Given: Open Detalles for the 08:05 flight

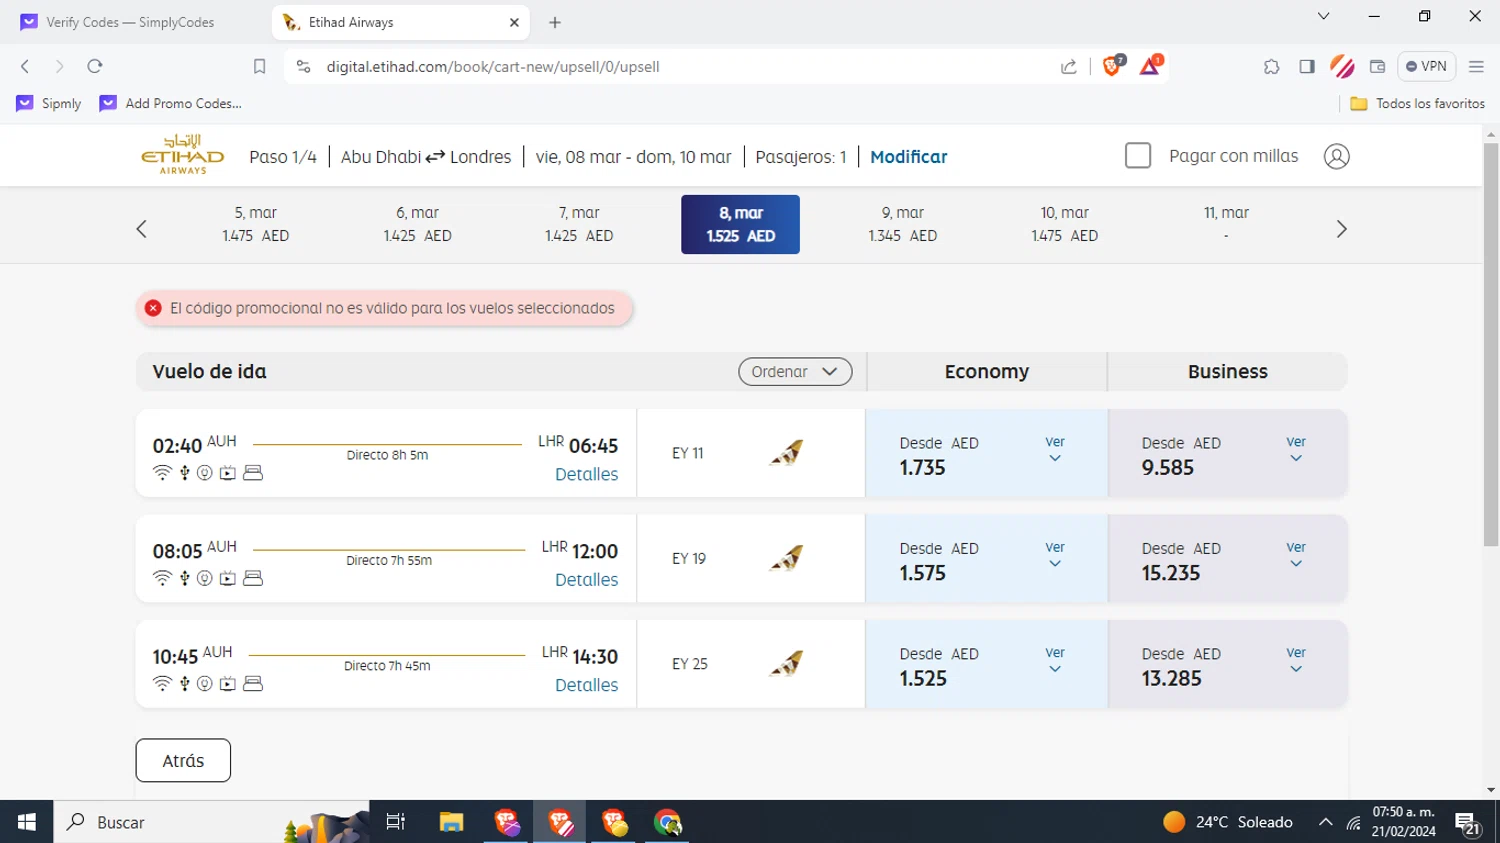Looking at the screenshot, I should [586, 580].
